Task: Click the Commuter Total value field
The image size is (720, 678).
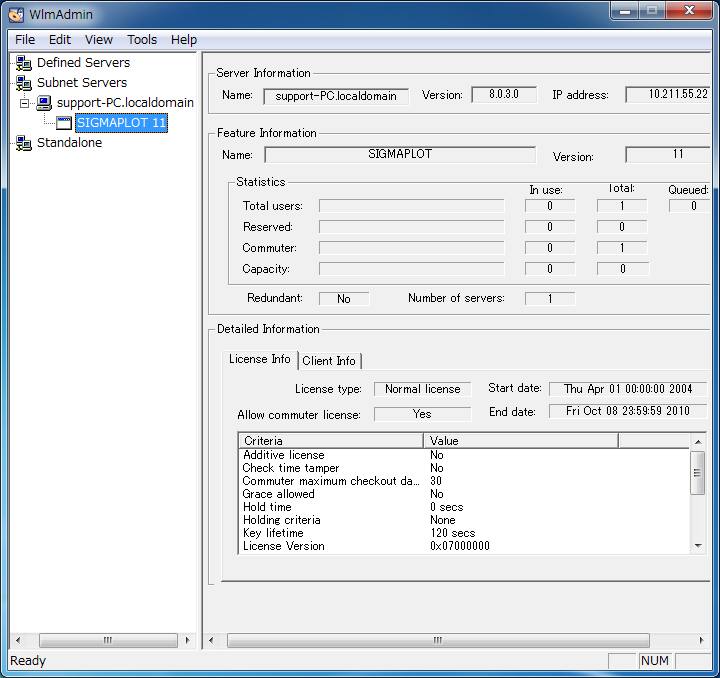Action: (x=622, y=248)
